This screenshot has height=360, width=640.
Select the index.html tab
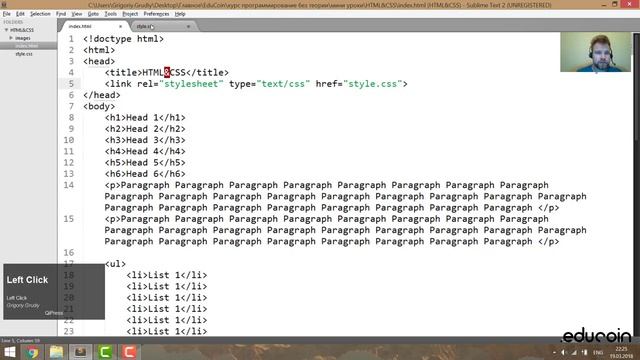[94, 27]
